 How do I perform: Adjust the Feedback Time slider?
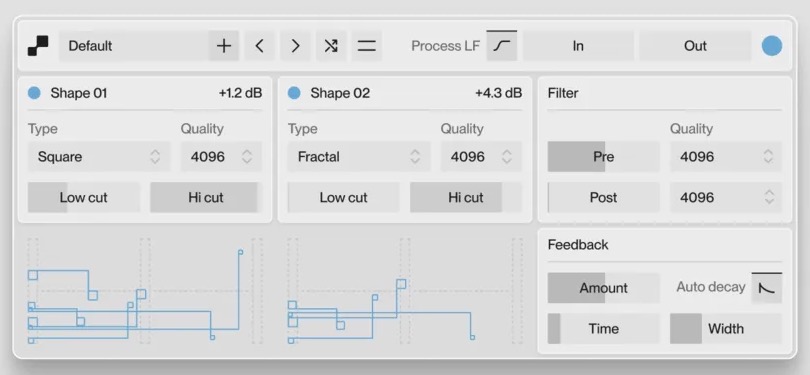pyautogui.click(x=603, y=329)
